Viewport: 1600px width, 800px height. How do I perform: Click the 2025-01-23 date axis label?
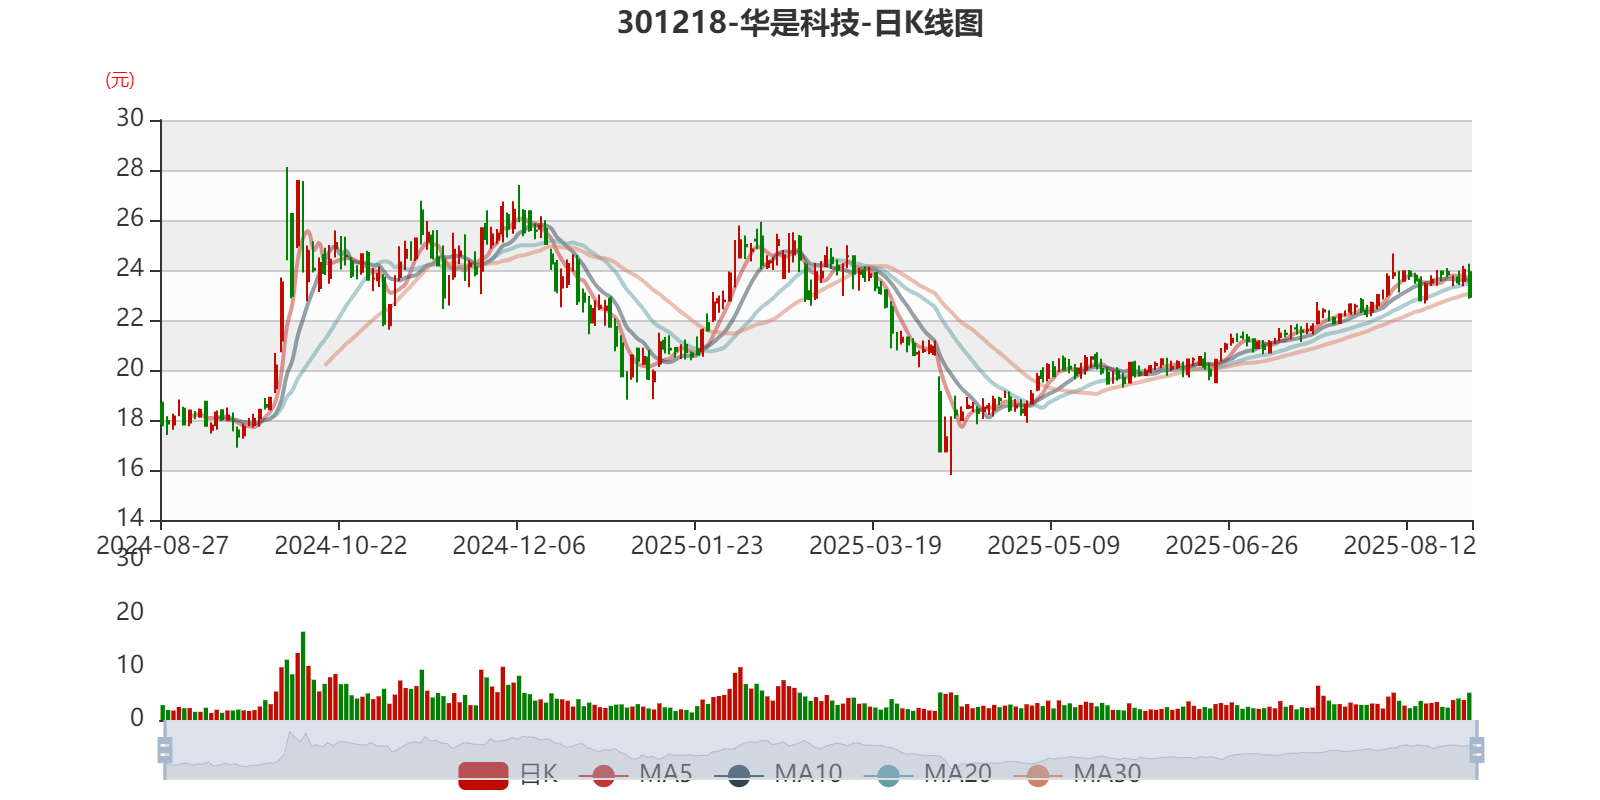(x=697, y=546)
